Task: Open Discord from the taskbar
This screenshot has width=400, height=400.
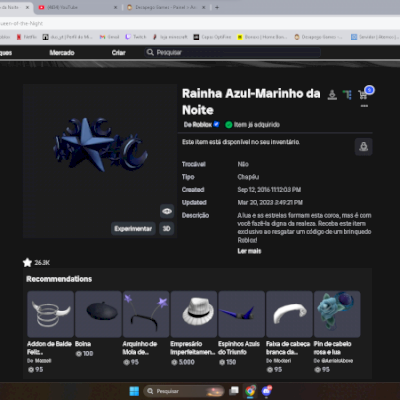Action: (266, 391)
